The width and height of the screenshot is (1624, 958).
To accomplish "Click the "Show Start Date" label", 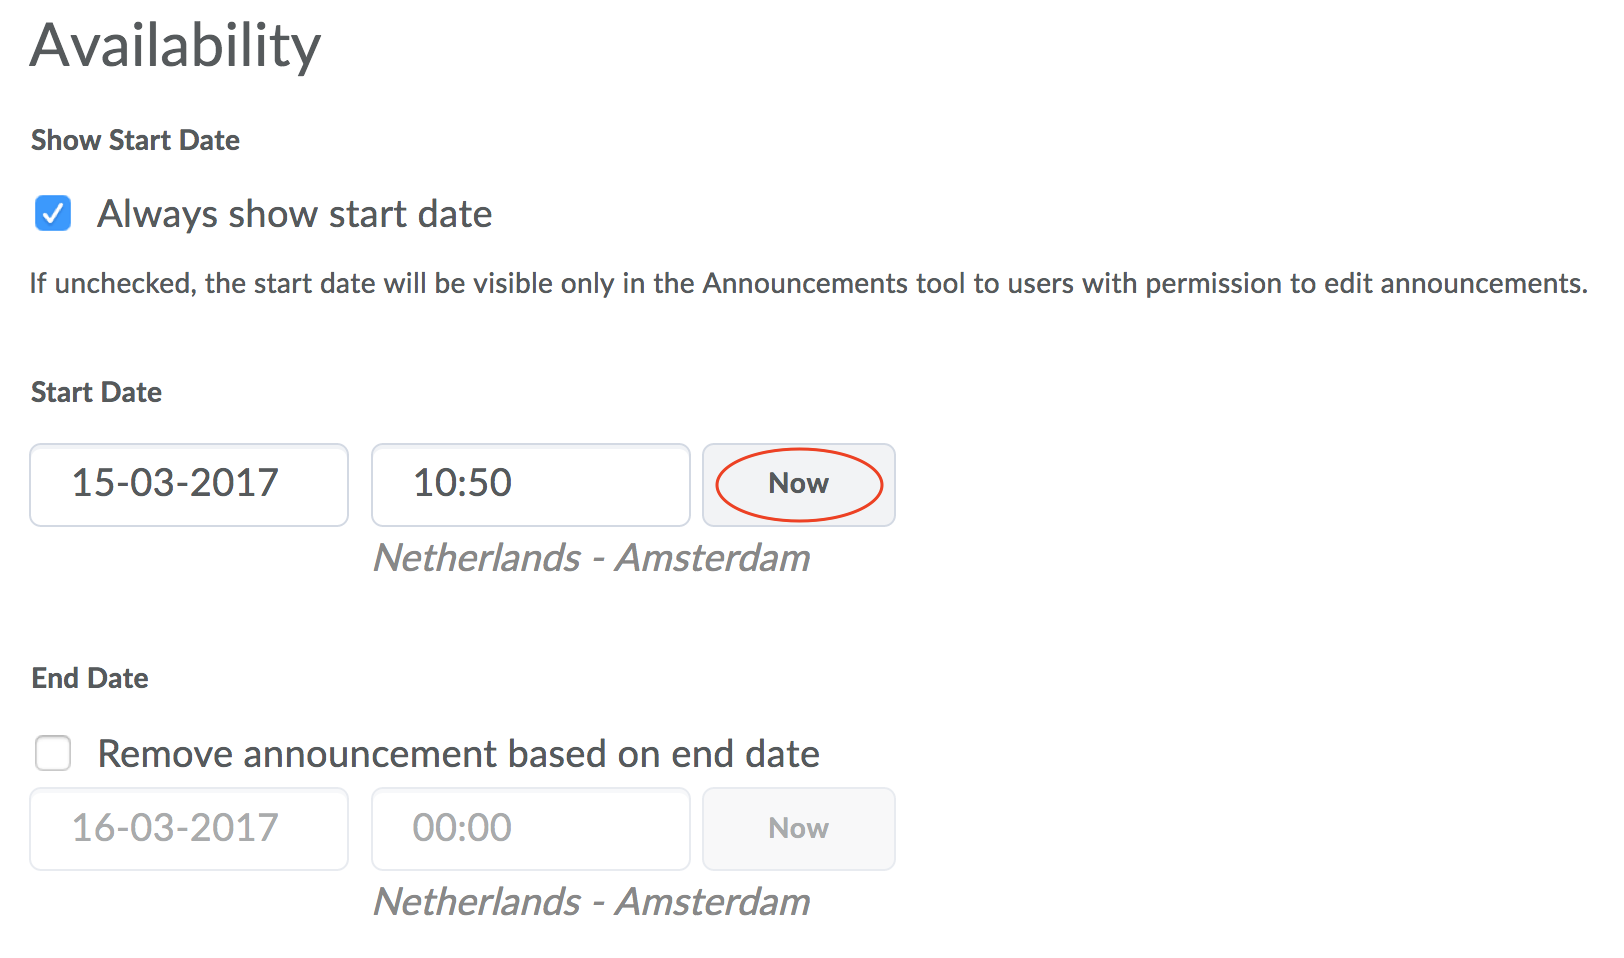I will coord(135,140).
